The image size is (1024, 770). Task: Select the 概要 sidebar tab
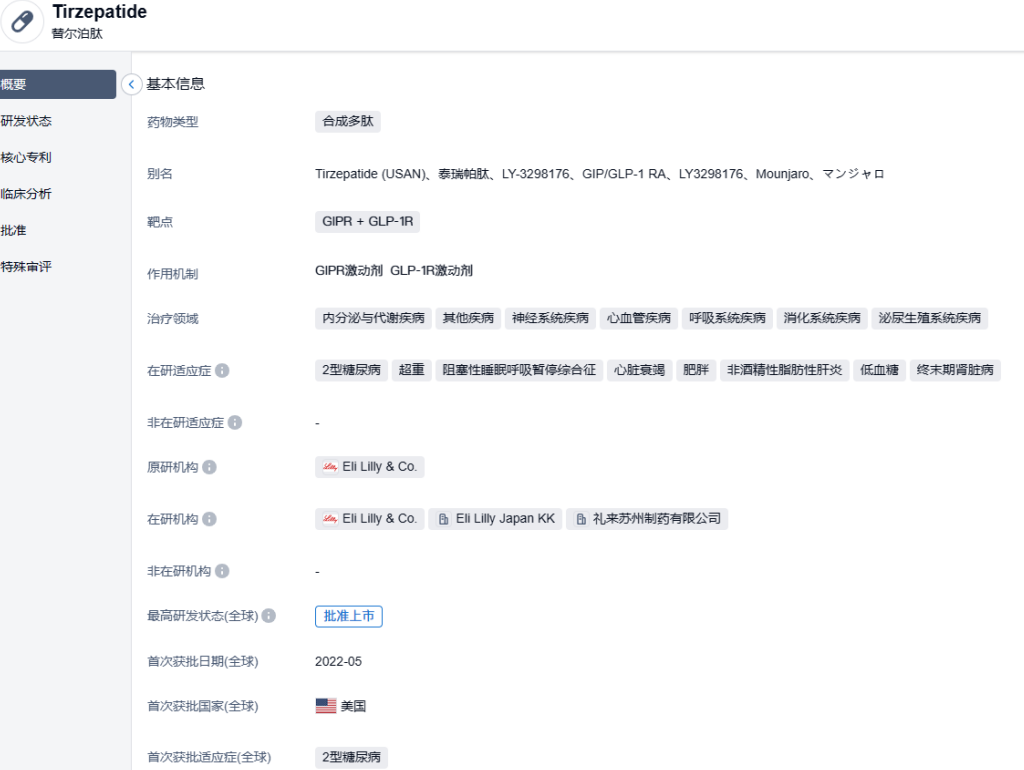[x=56, y=85]
